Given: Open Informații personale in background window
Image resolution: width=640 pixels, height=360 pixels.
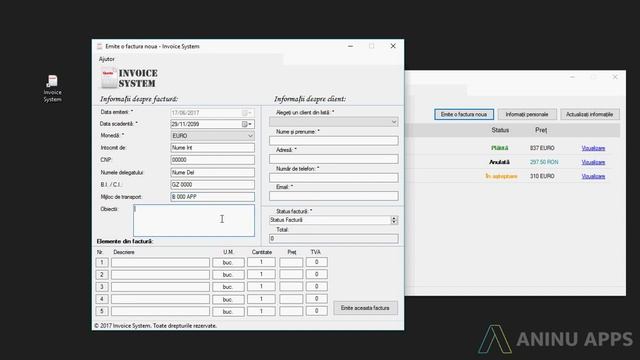Looking at the screenshot, I should point(527,114).
